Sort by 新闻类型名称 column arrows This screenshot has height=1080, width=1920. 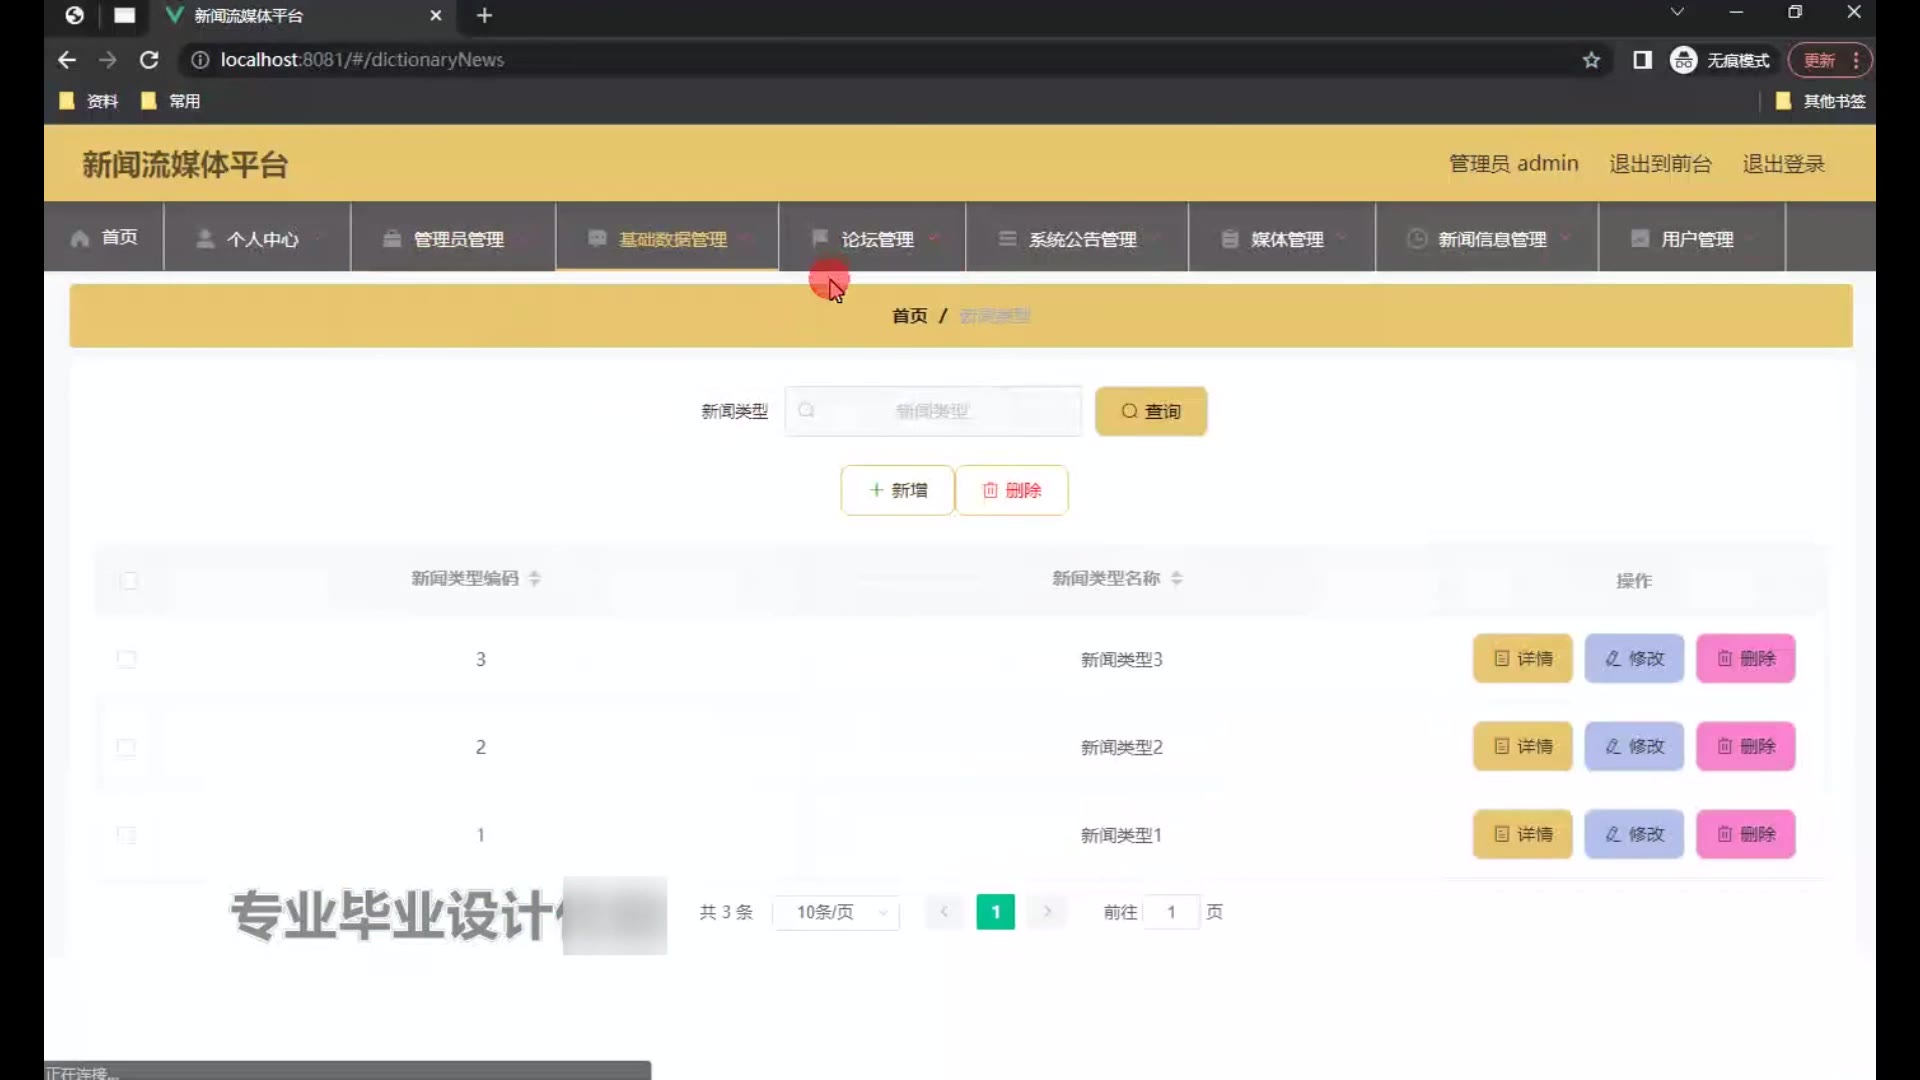1176,579
